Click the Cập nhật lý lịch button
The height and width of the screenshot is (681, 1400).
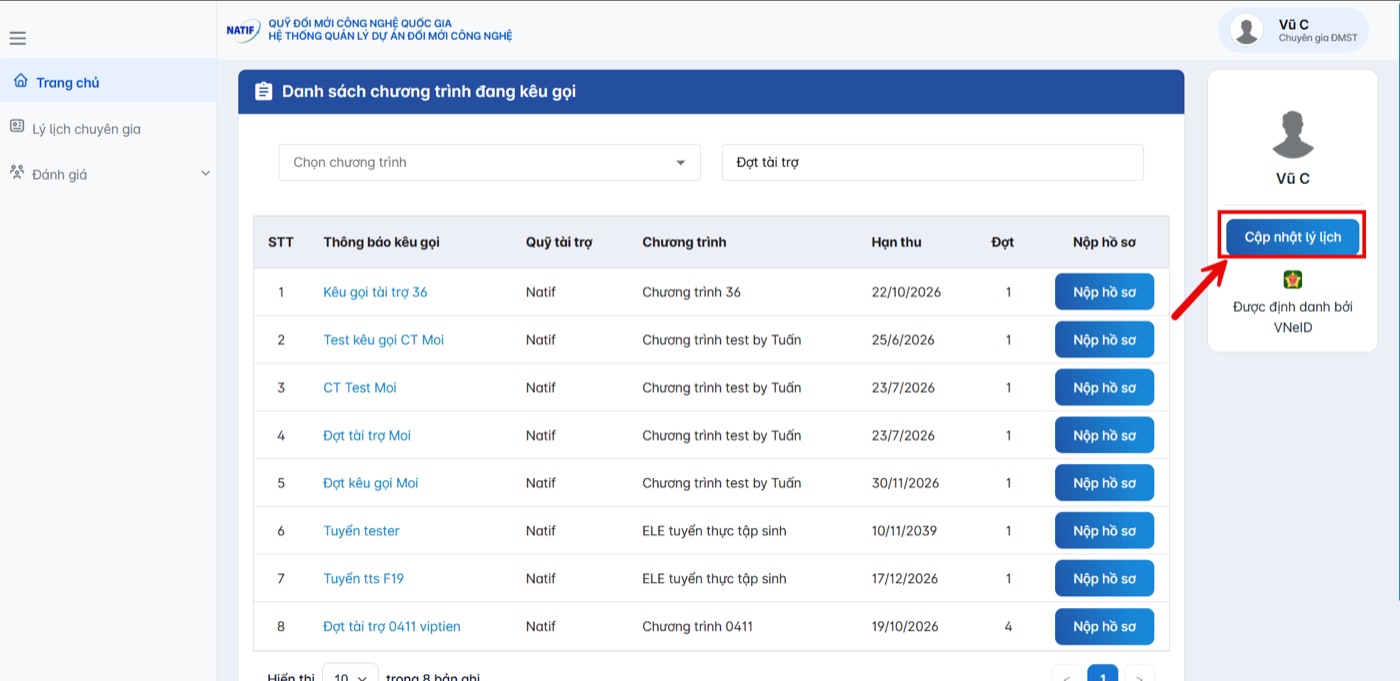[1293, 238]
